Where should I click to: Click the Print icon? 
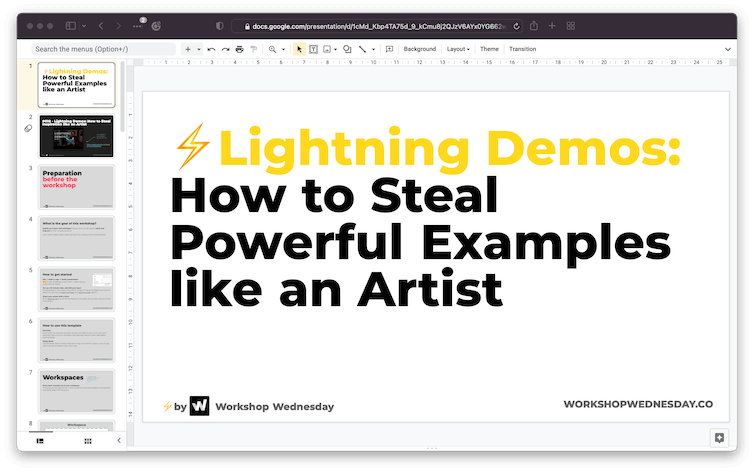pyautogui.click(x=239, y=49)
